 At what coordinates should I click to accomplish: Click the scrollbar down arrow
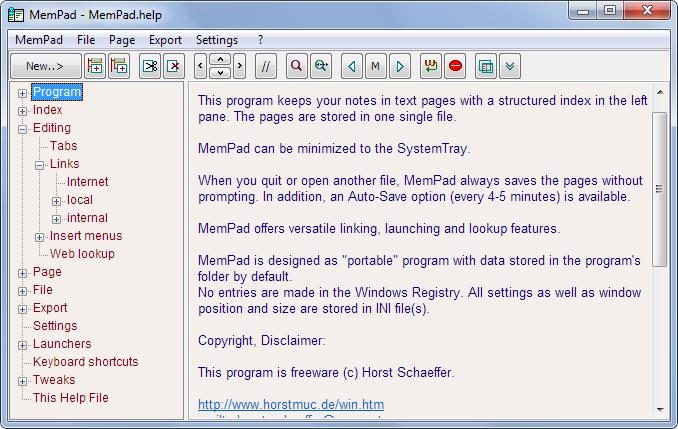click(x=660, y=409)
